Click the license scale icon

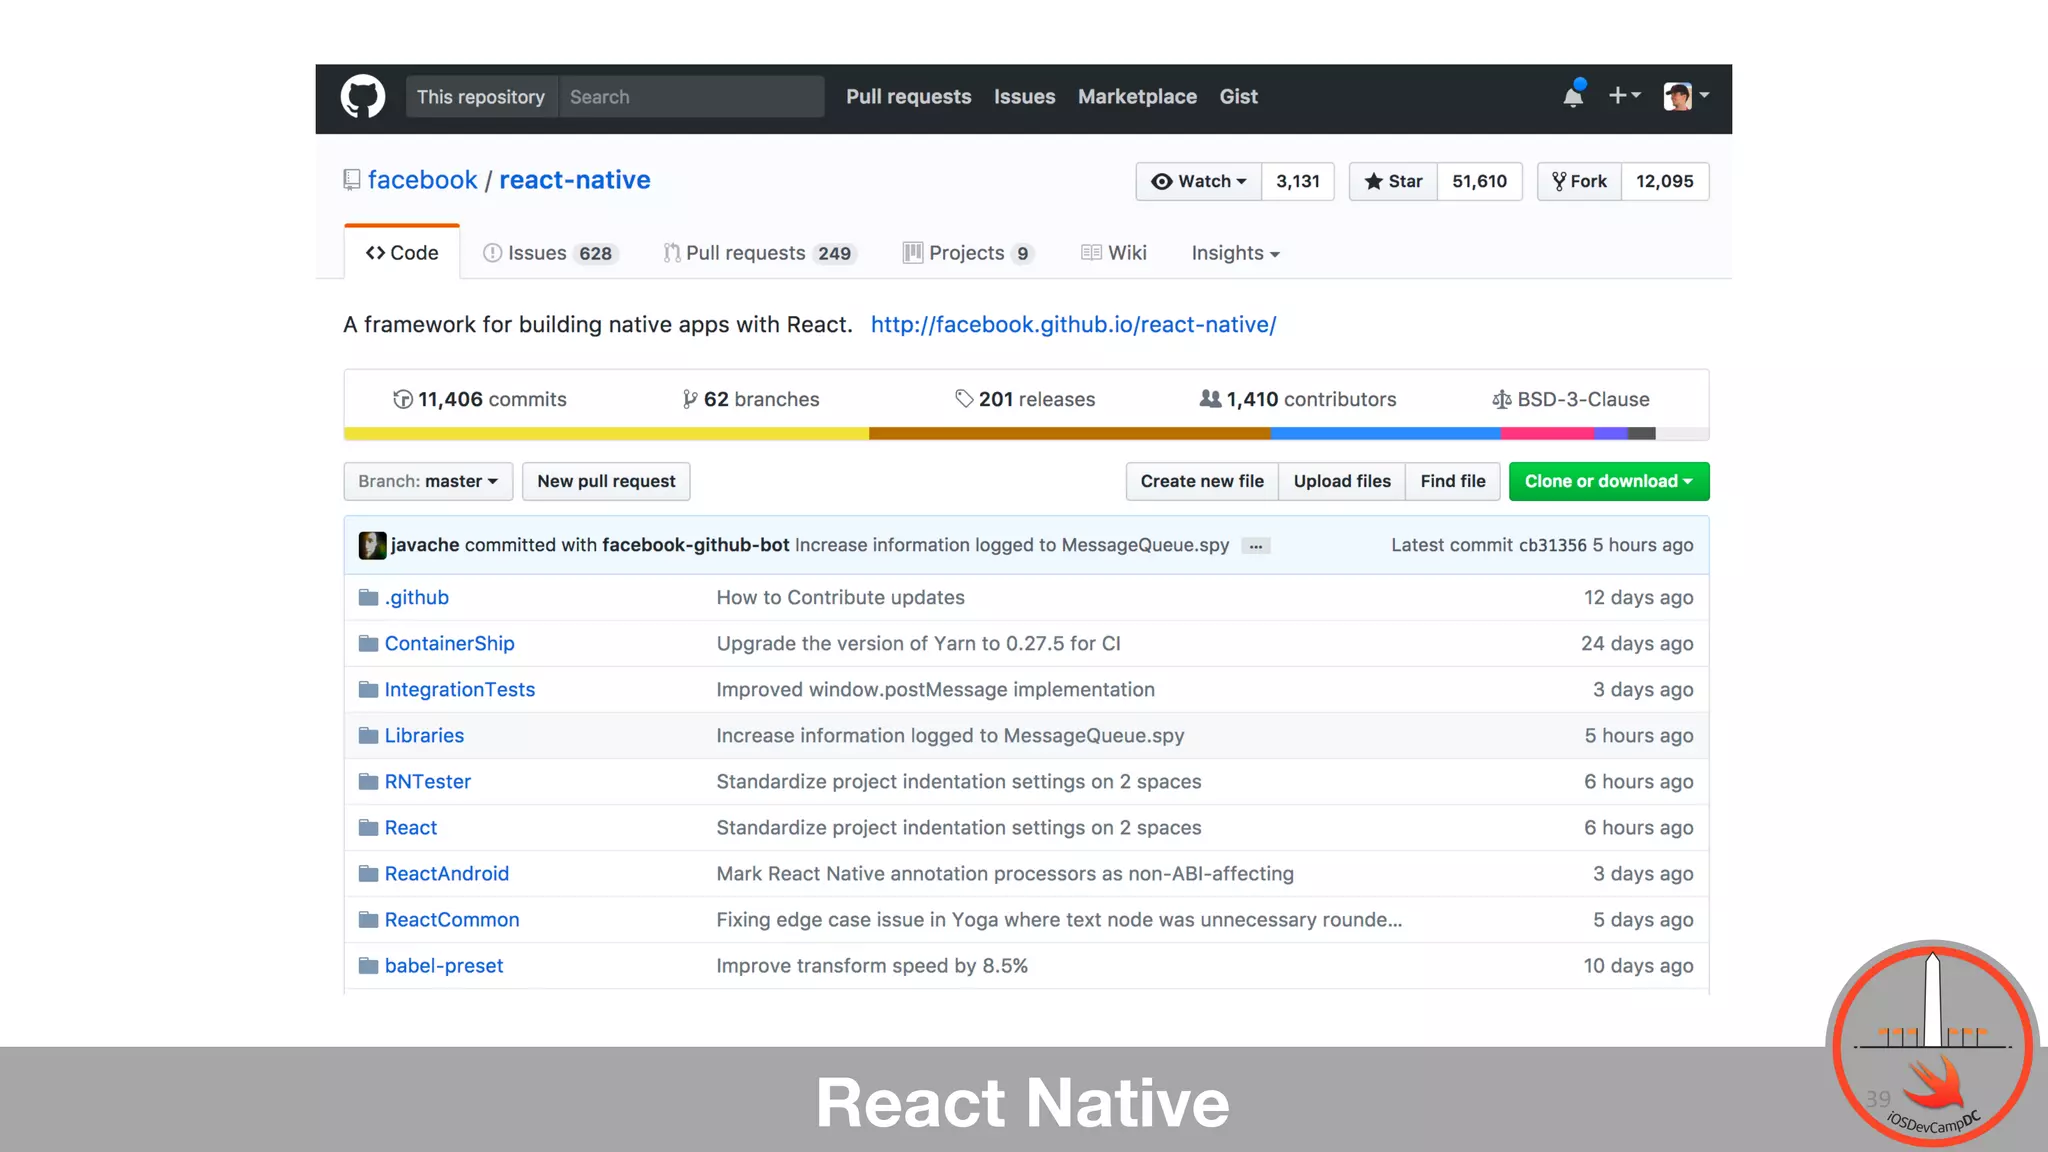tap(1501, 400)
